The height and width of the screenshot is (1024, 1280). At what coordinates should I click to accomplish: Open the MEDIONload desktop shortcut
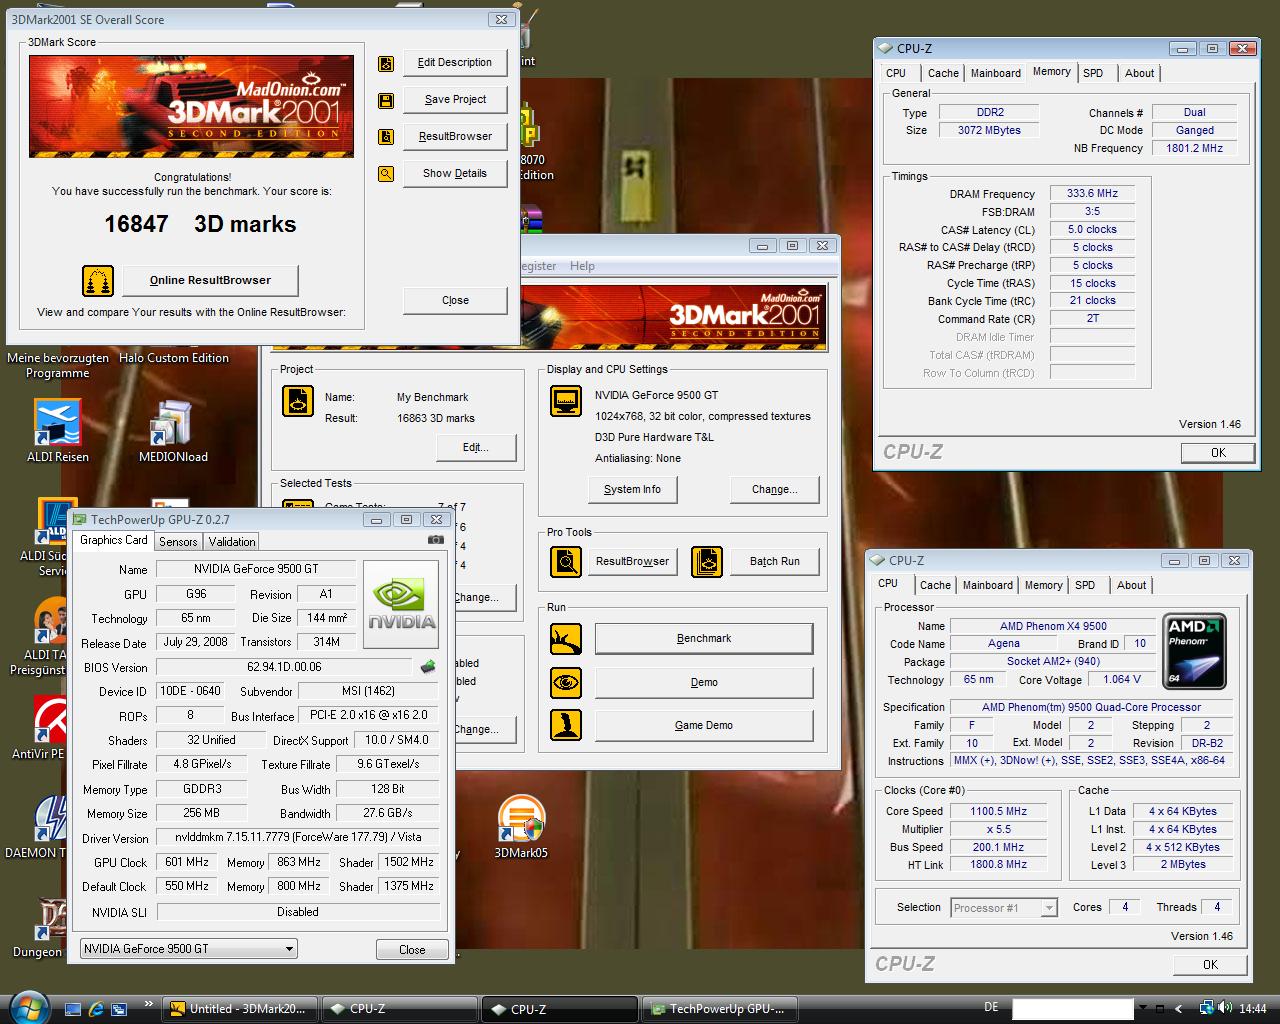tap(173, 431)
